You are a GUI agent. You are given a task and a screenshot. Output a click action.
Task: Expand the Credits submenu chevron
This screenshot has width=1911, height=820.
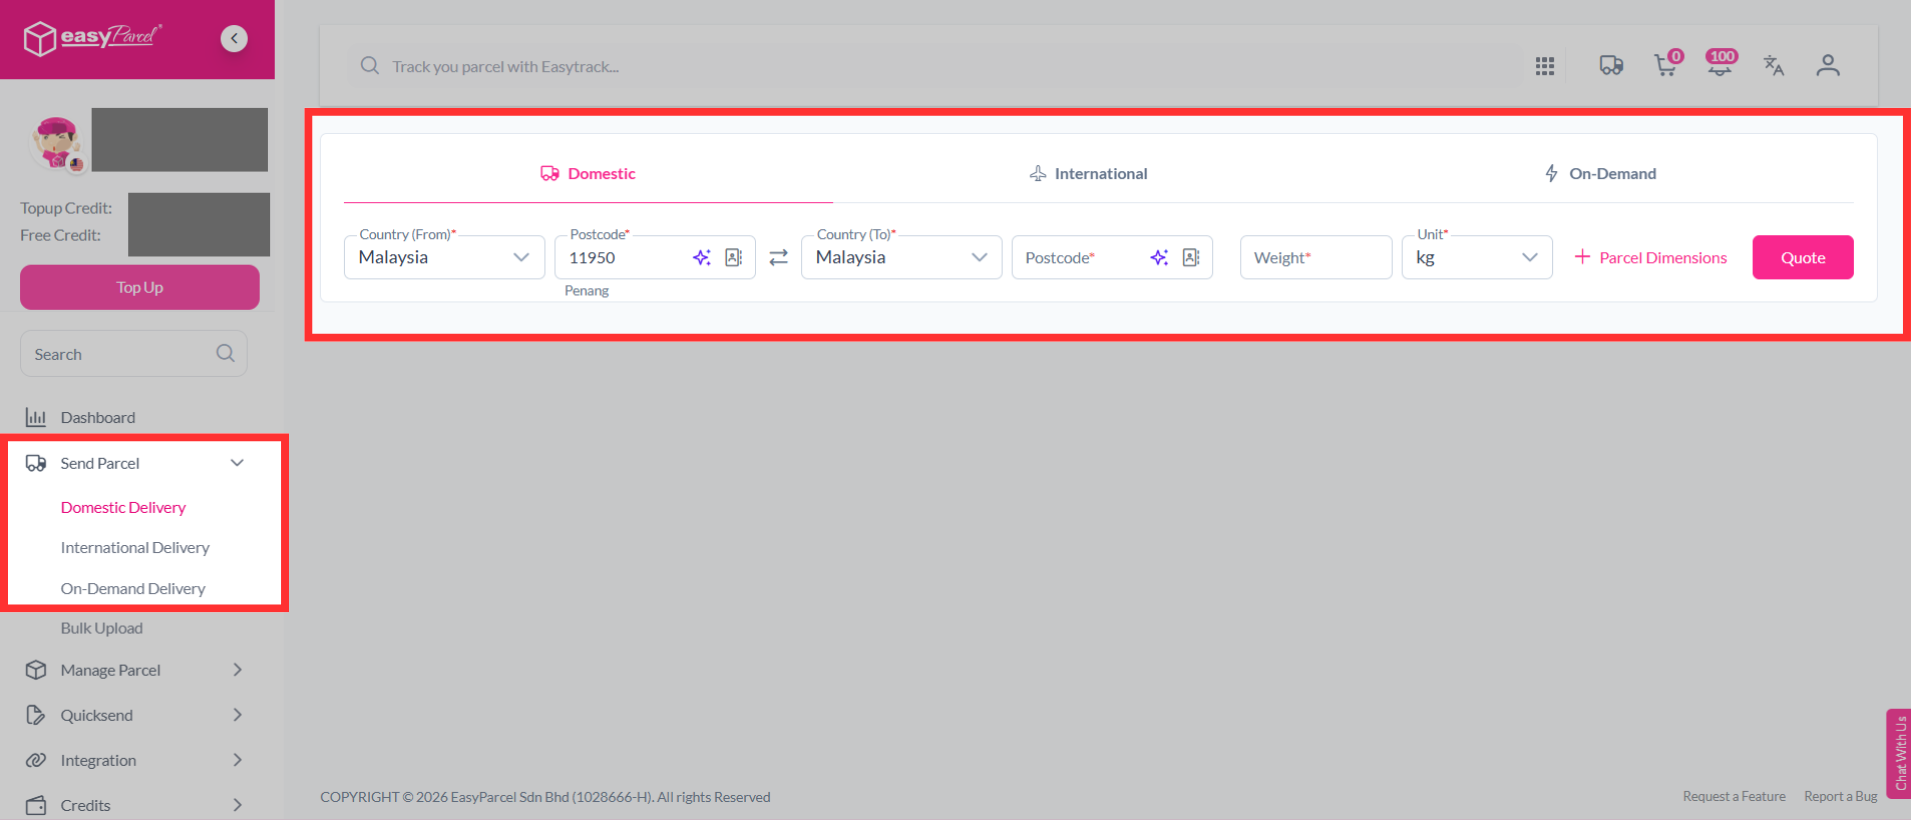(237, 805)
